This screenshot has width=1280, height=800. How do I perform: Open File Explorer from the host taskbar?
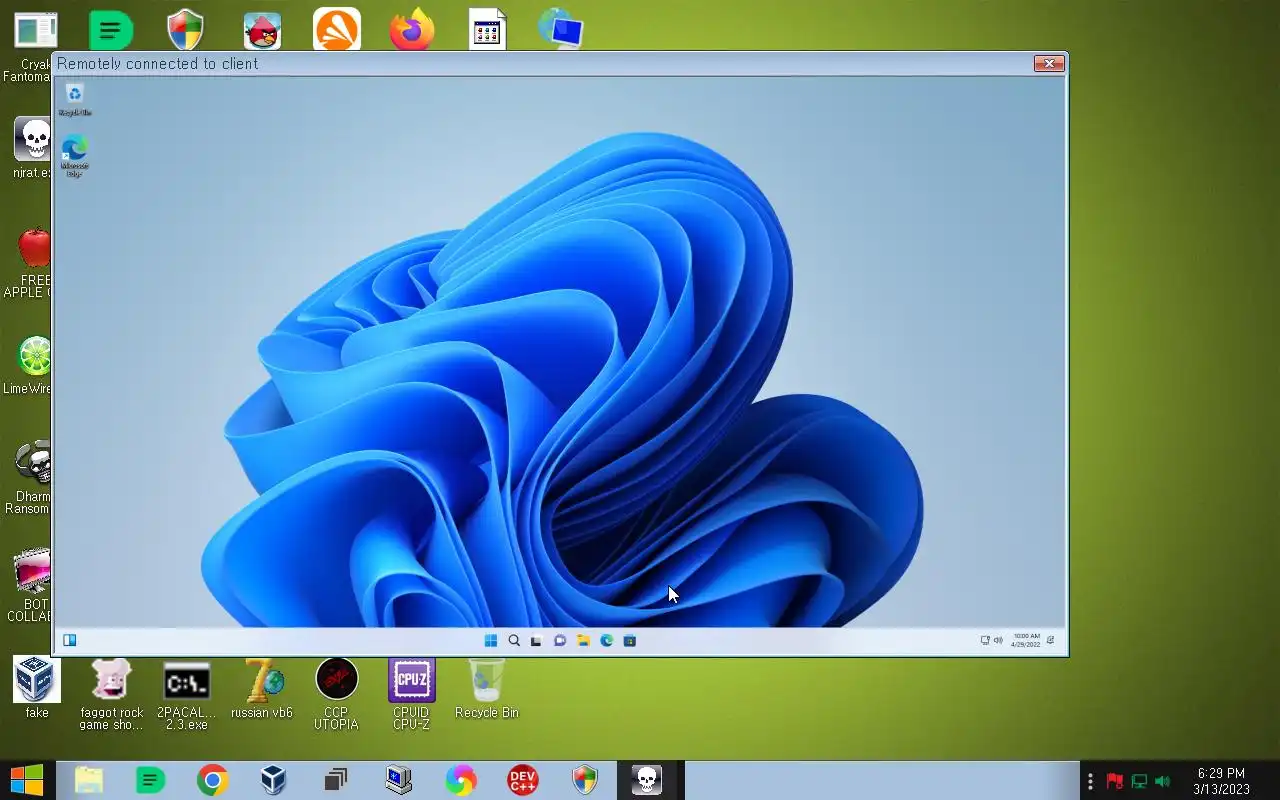coord(89,780)
